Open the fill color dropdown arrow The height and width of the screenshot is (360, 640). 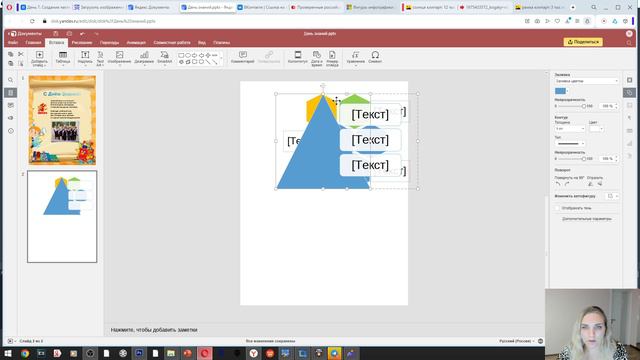567,91
